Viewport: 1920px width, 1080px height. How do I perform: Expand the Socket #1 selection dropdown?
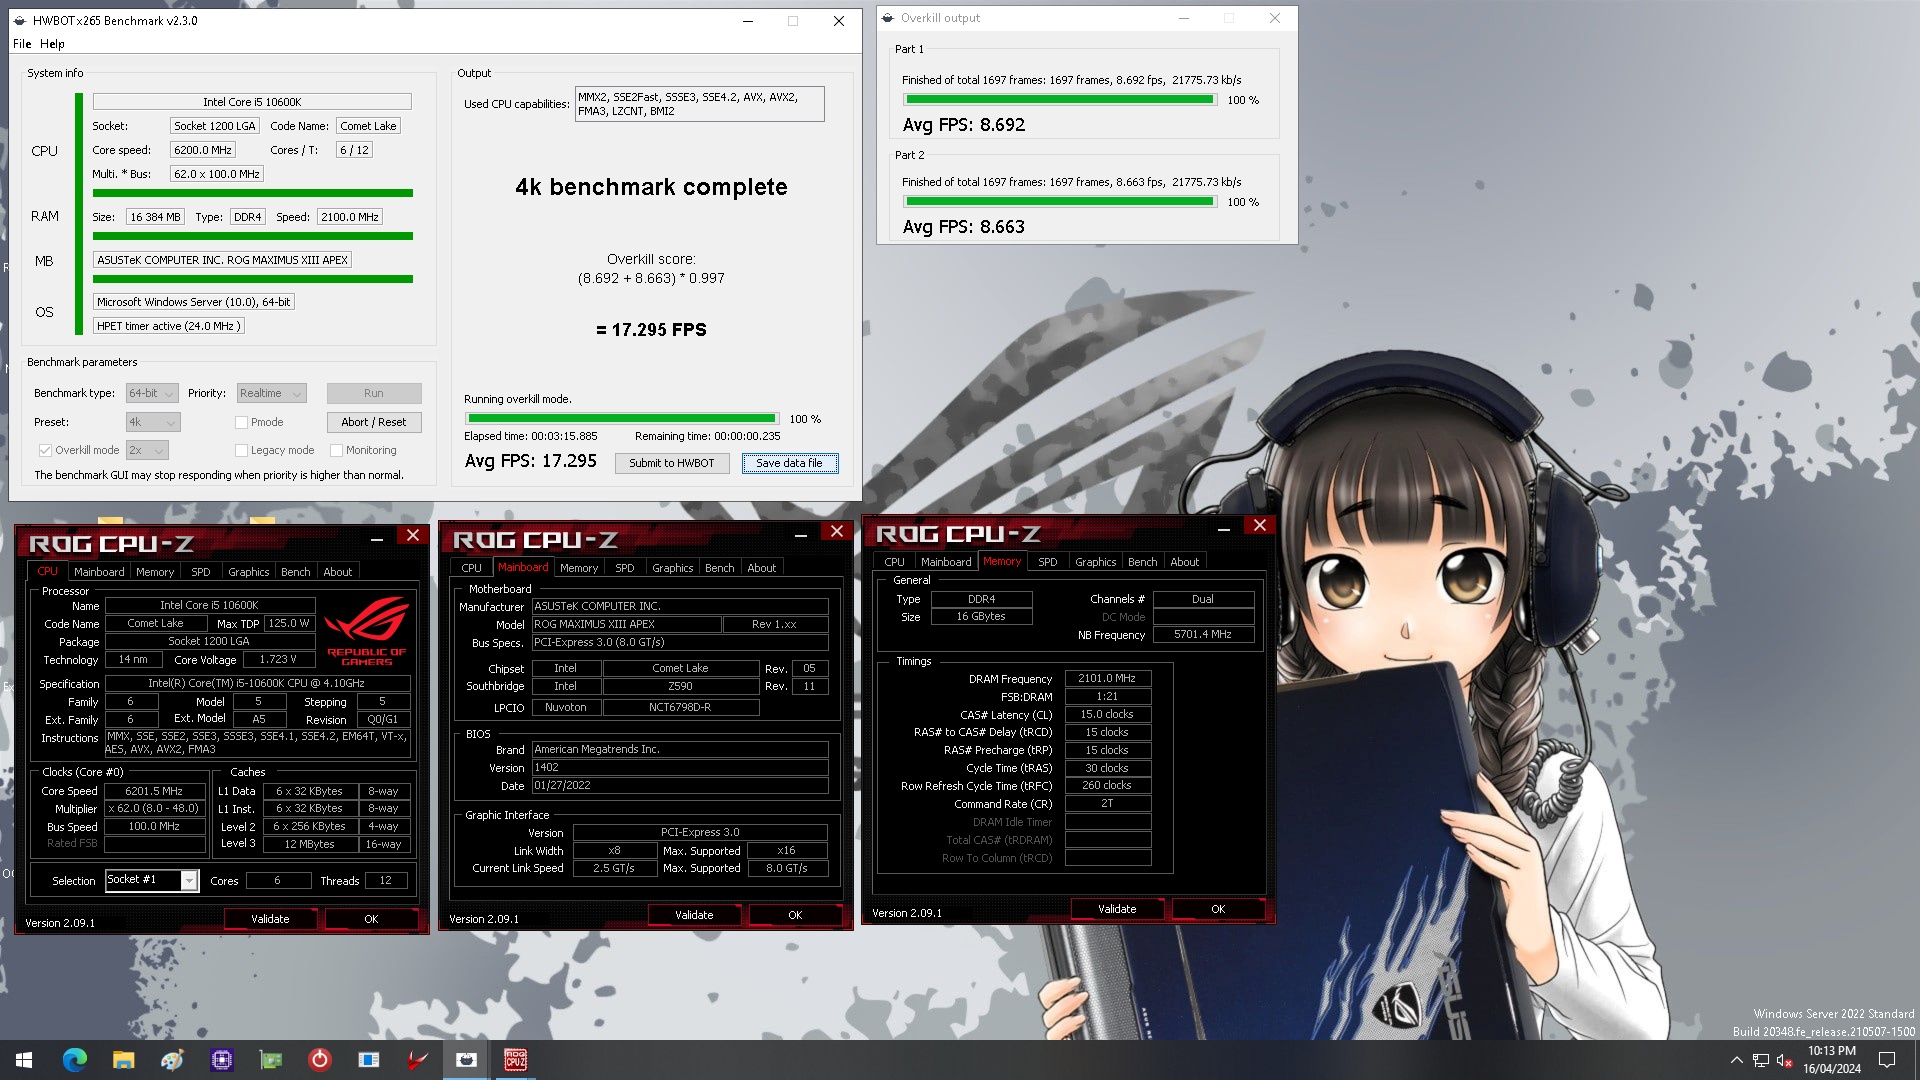click(189, 880)
